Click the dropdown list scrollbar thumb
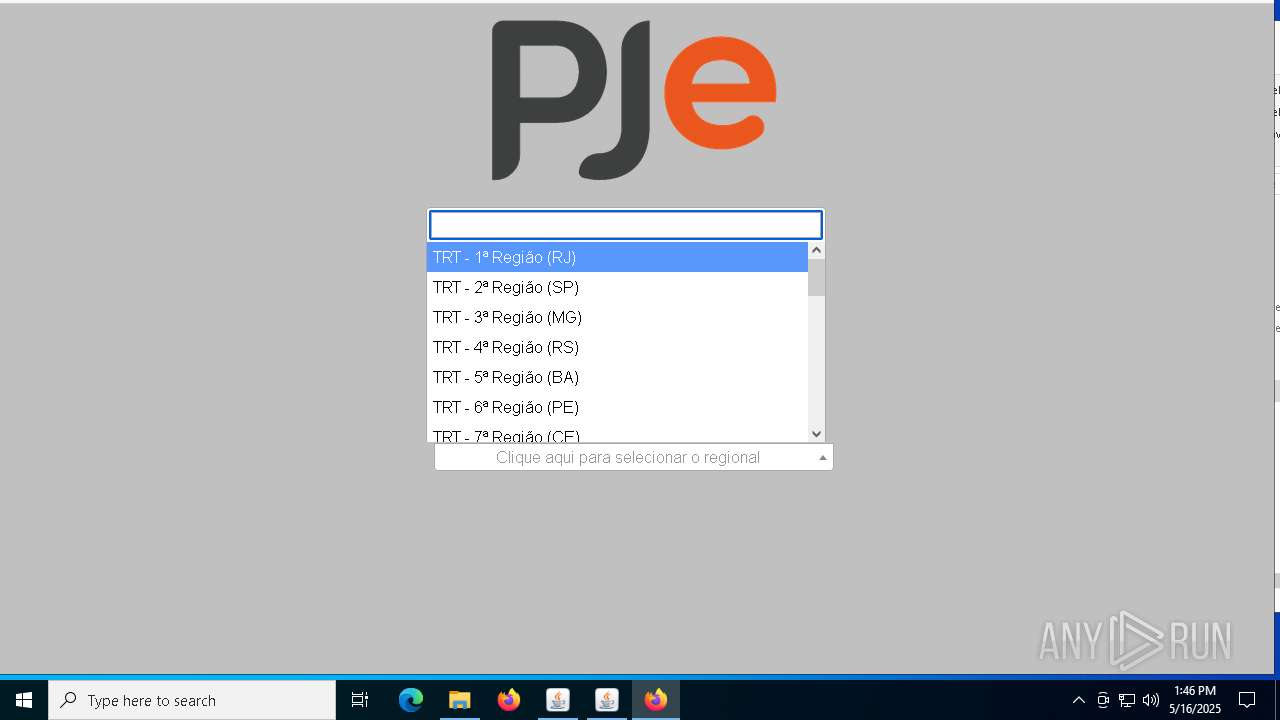The width and height of the screenshot is (1280, 720). pyautogui.click(x=816, y=278)
